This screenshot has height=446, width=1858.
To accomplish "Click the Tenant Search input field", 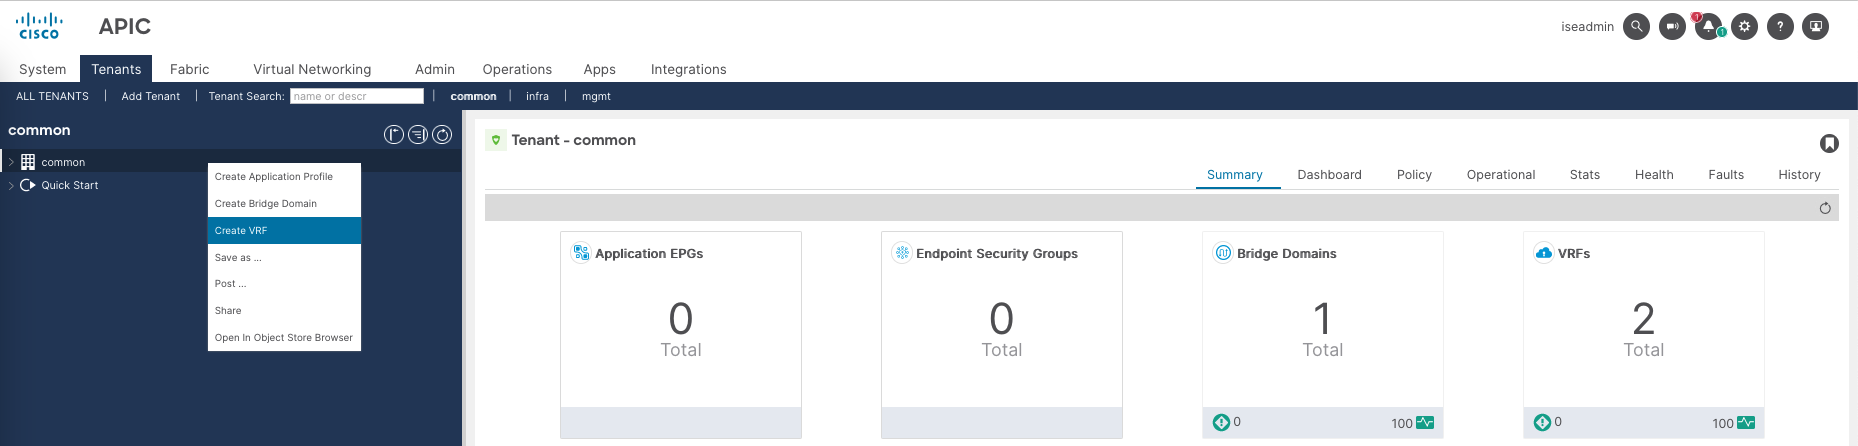I will tap(357, 96).
